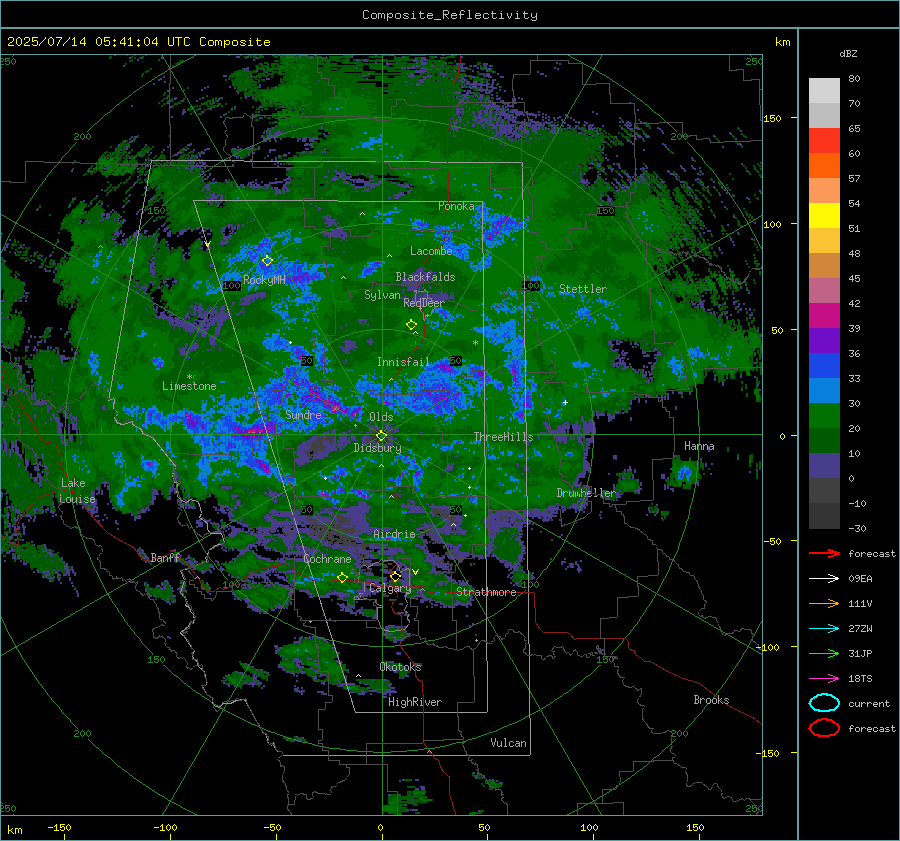The image size is (900, 841).
Task: Click the orange 111V arrow in the legend
Action: [824, 603]
